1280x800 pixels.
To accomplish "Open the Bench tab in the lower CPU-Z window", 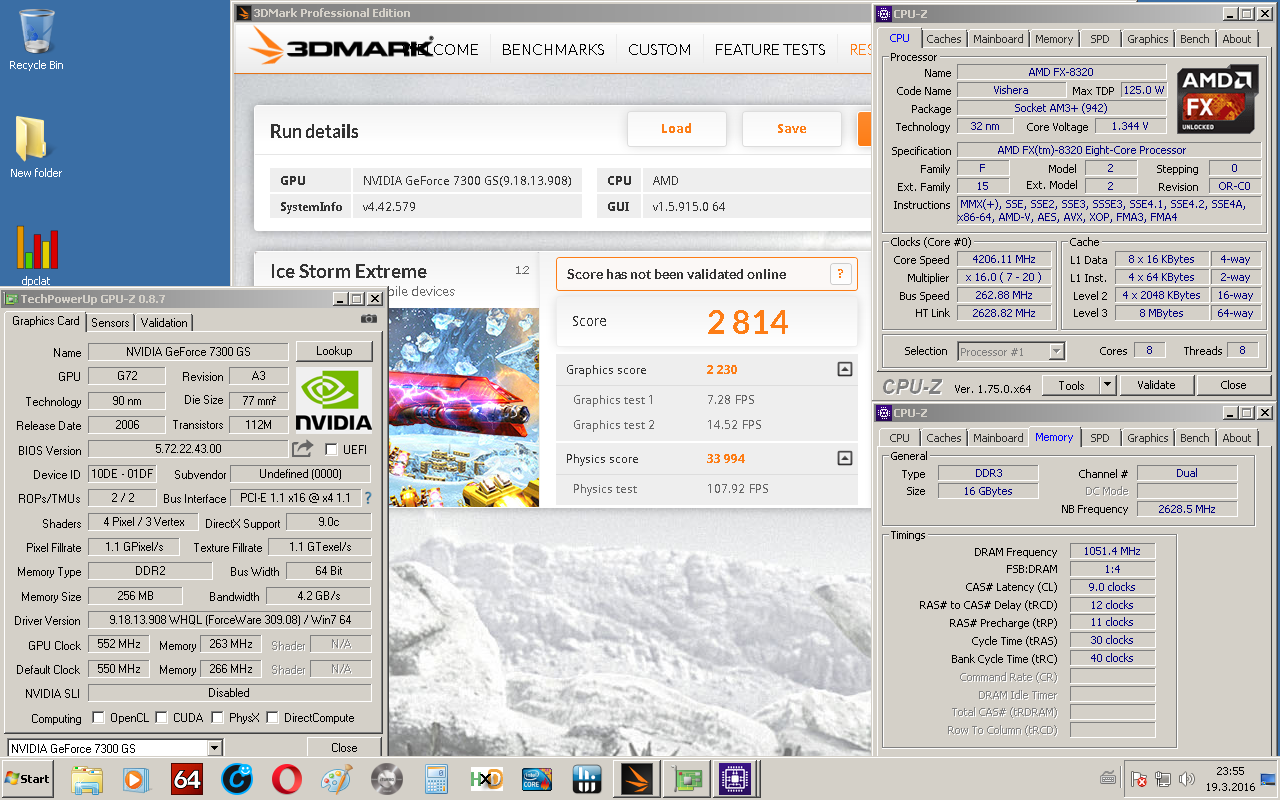I will tap(1194, 438).
